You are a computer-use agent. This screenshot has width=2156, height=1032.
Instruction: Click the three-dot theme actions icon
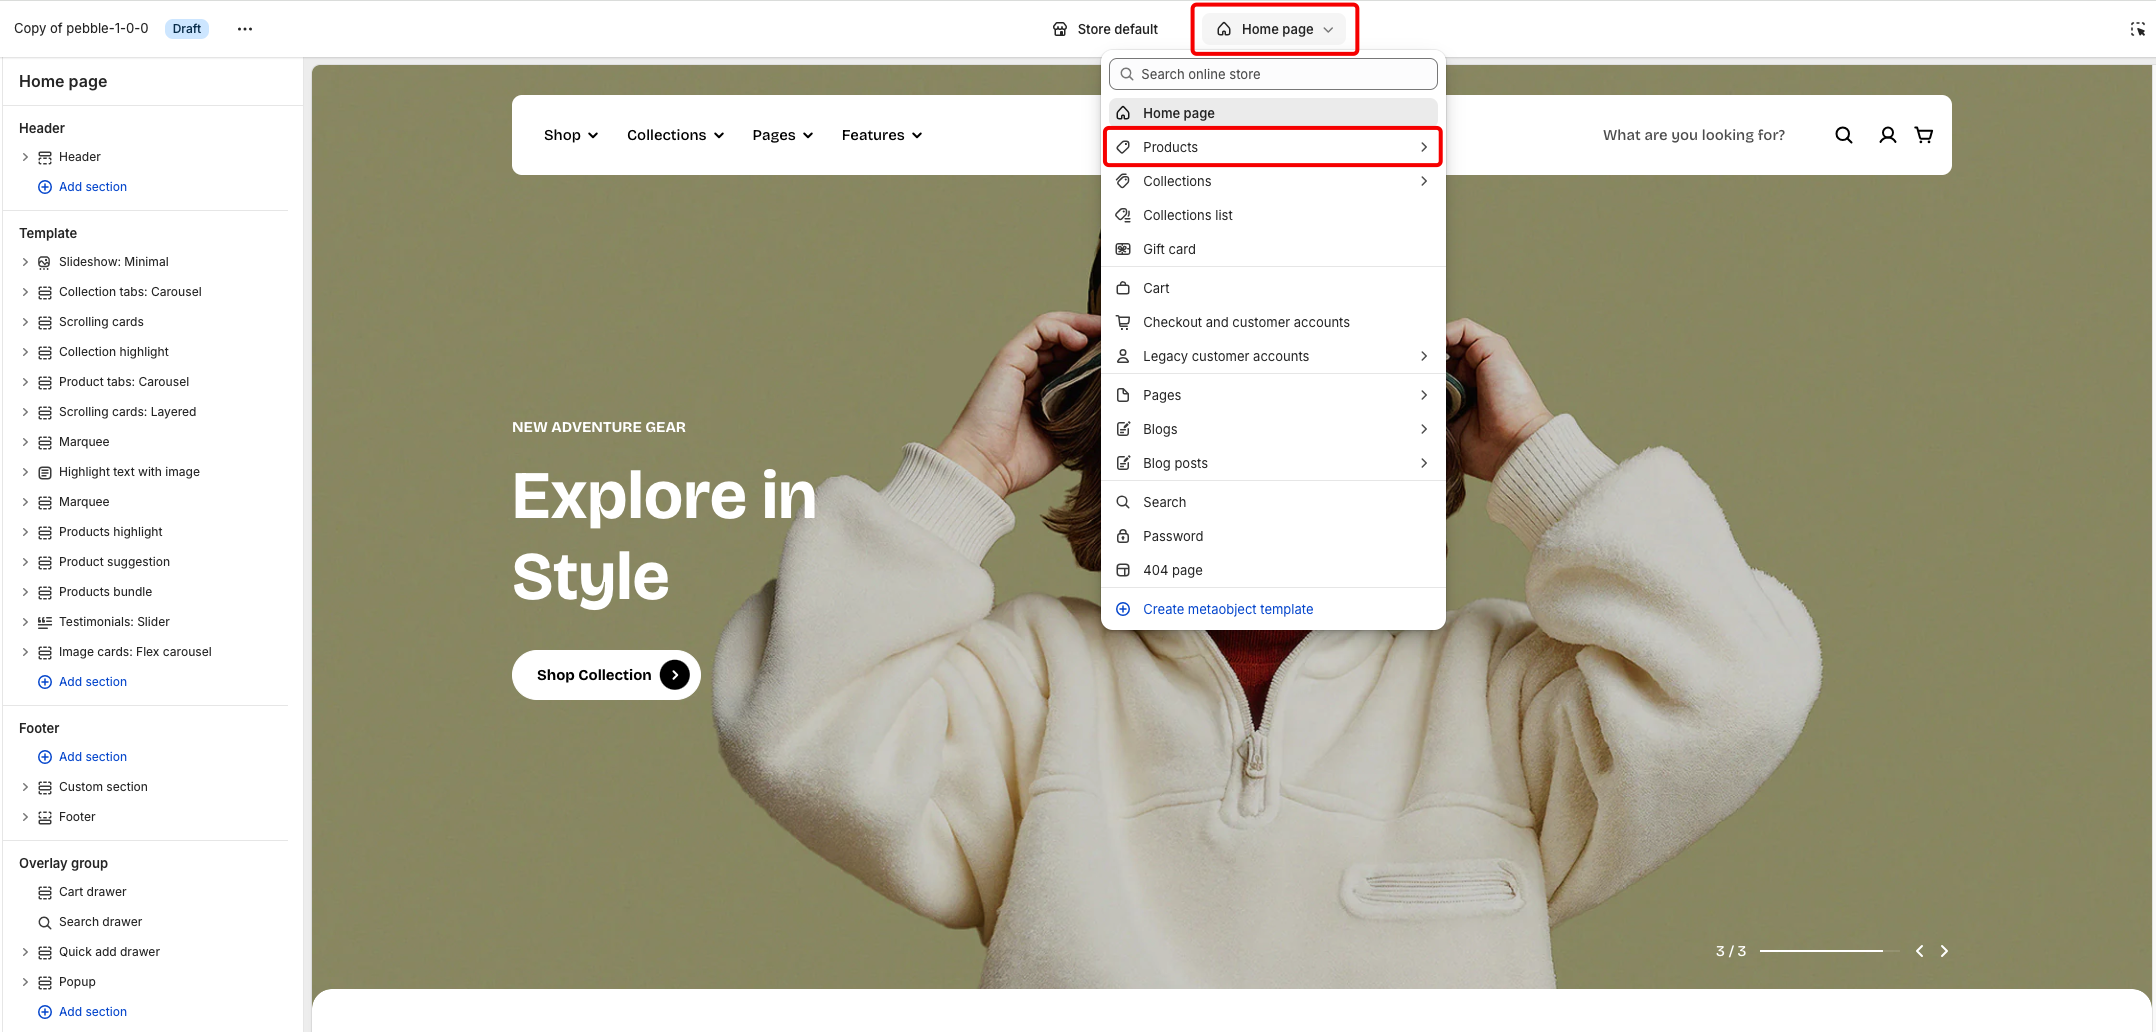point(245,29)
